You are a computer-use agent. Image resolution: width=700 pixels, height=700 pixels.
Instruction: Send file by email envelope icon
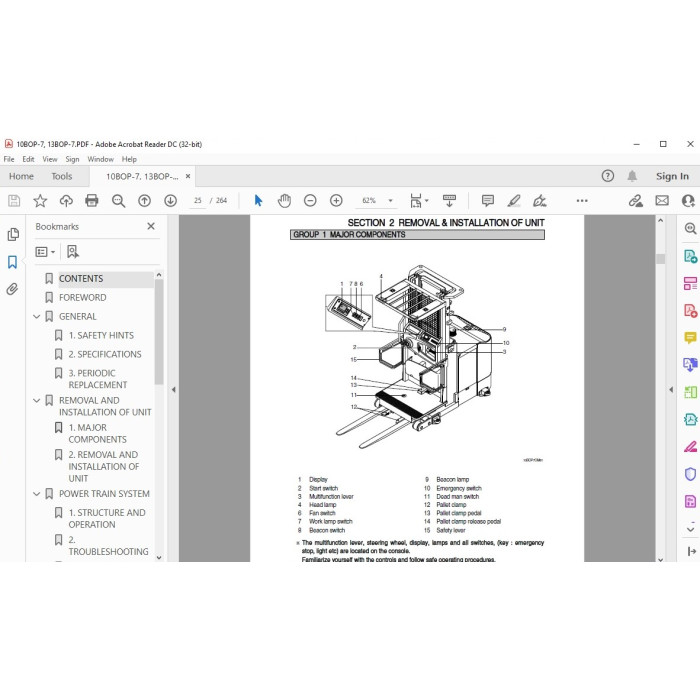click(x=662, y=201)
